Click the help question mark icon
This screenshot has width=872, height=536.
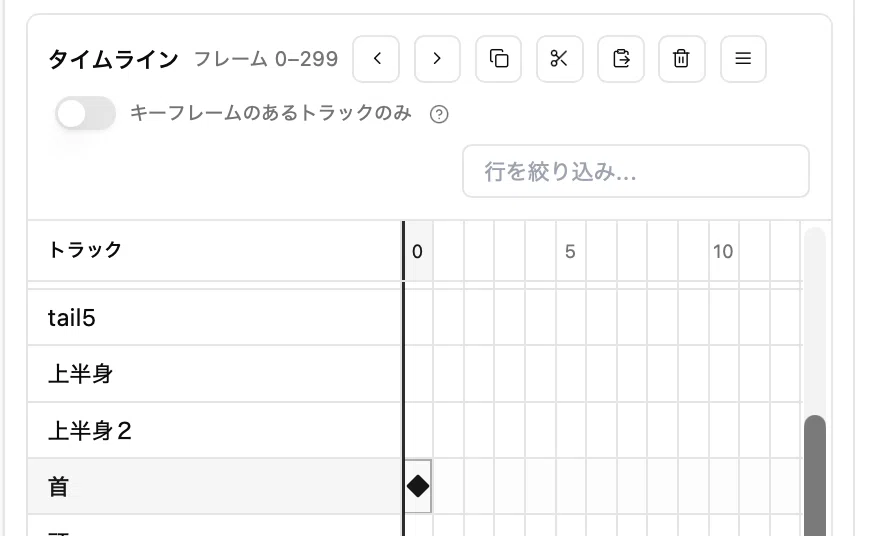(x=439, y=115)
